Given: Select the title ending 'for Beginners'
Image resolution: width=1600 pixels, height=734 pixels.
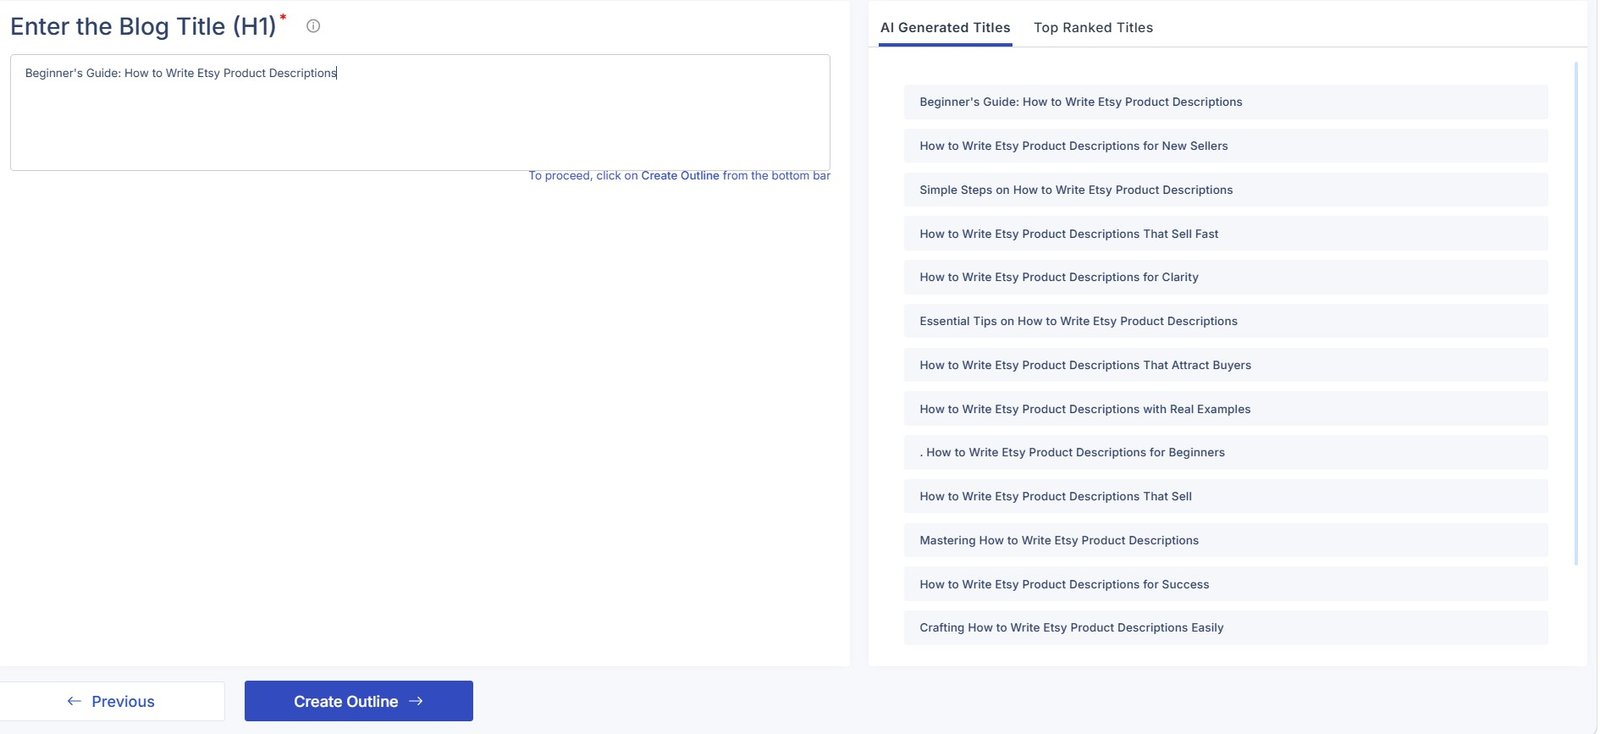Looking at the screenshot, I should pyautogui.click(x=1226, y=452).
